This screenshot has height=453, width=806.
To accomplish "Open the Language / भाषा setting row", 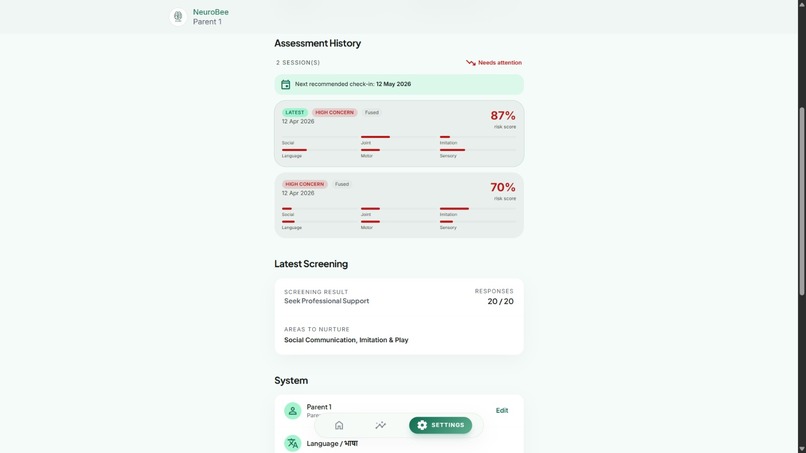I will click(x=399, y=443).
